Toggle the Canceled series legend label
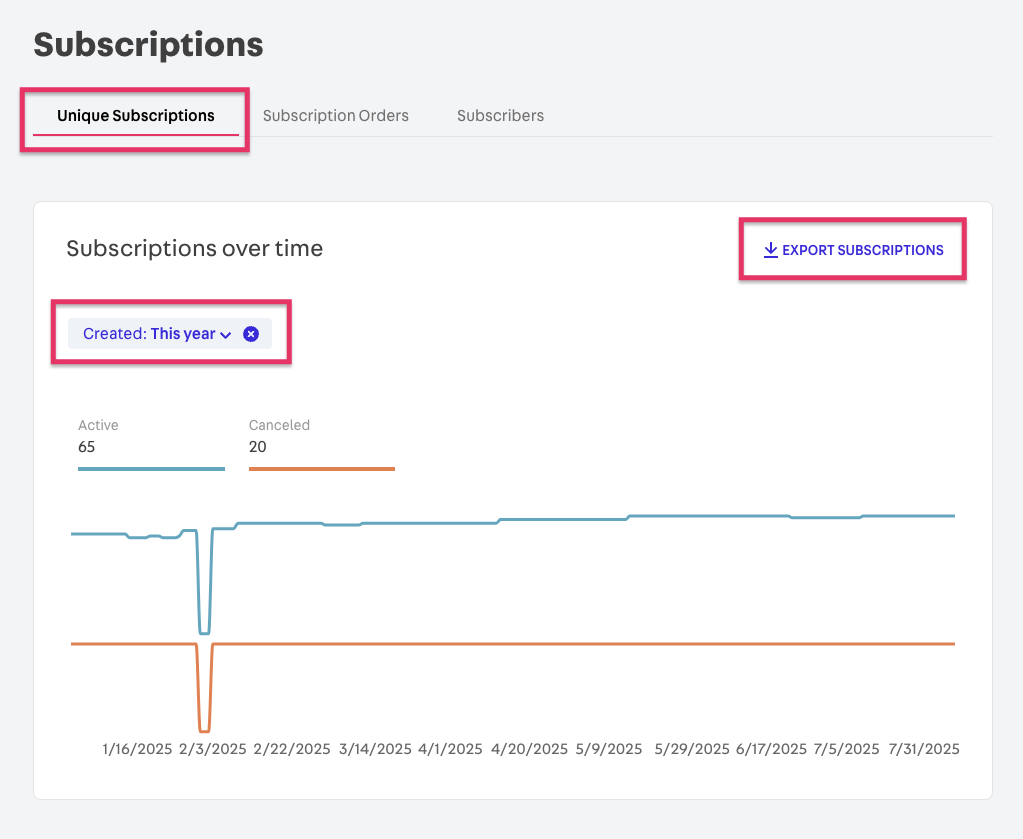Viewport: 1023px width, 839px height. (279, 425)
